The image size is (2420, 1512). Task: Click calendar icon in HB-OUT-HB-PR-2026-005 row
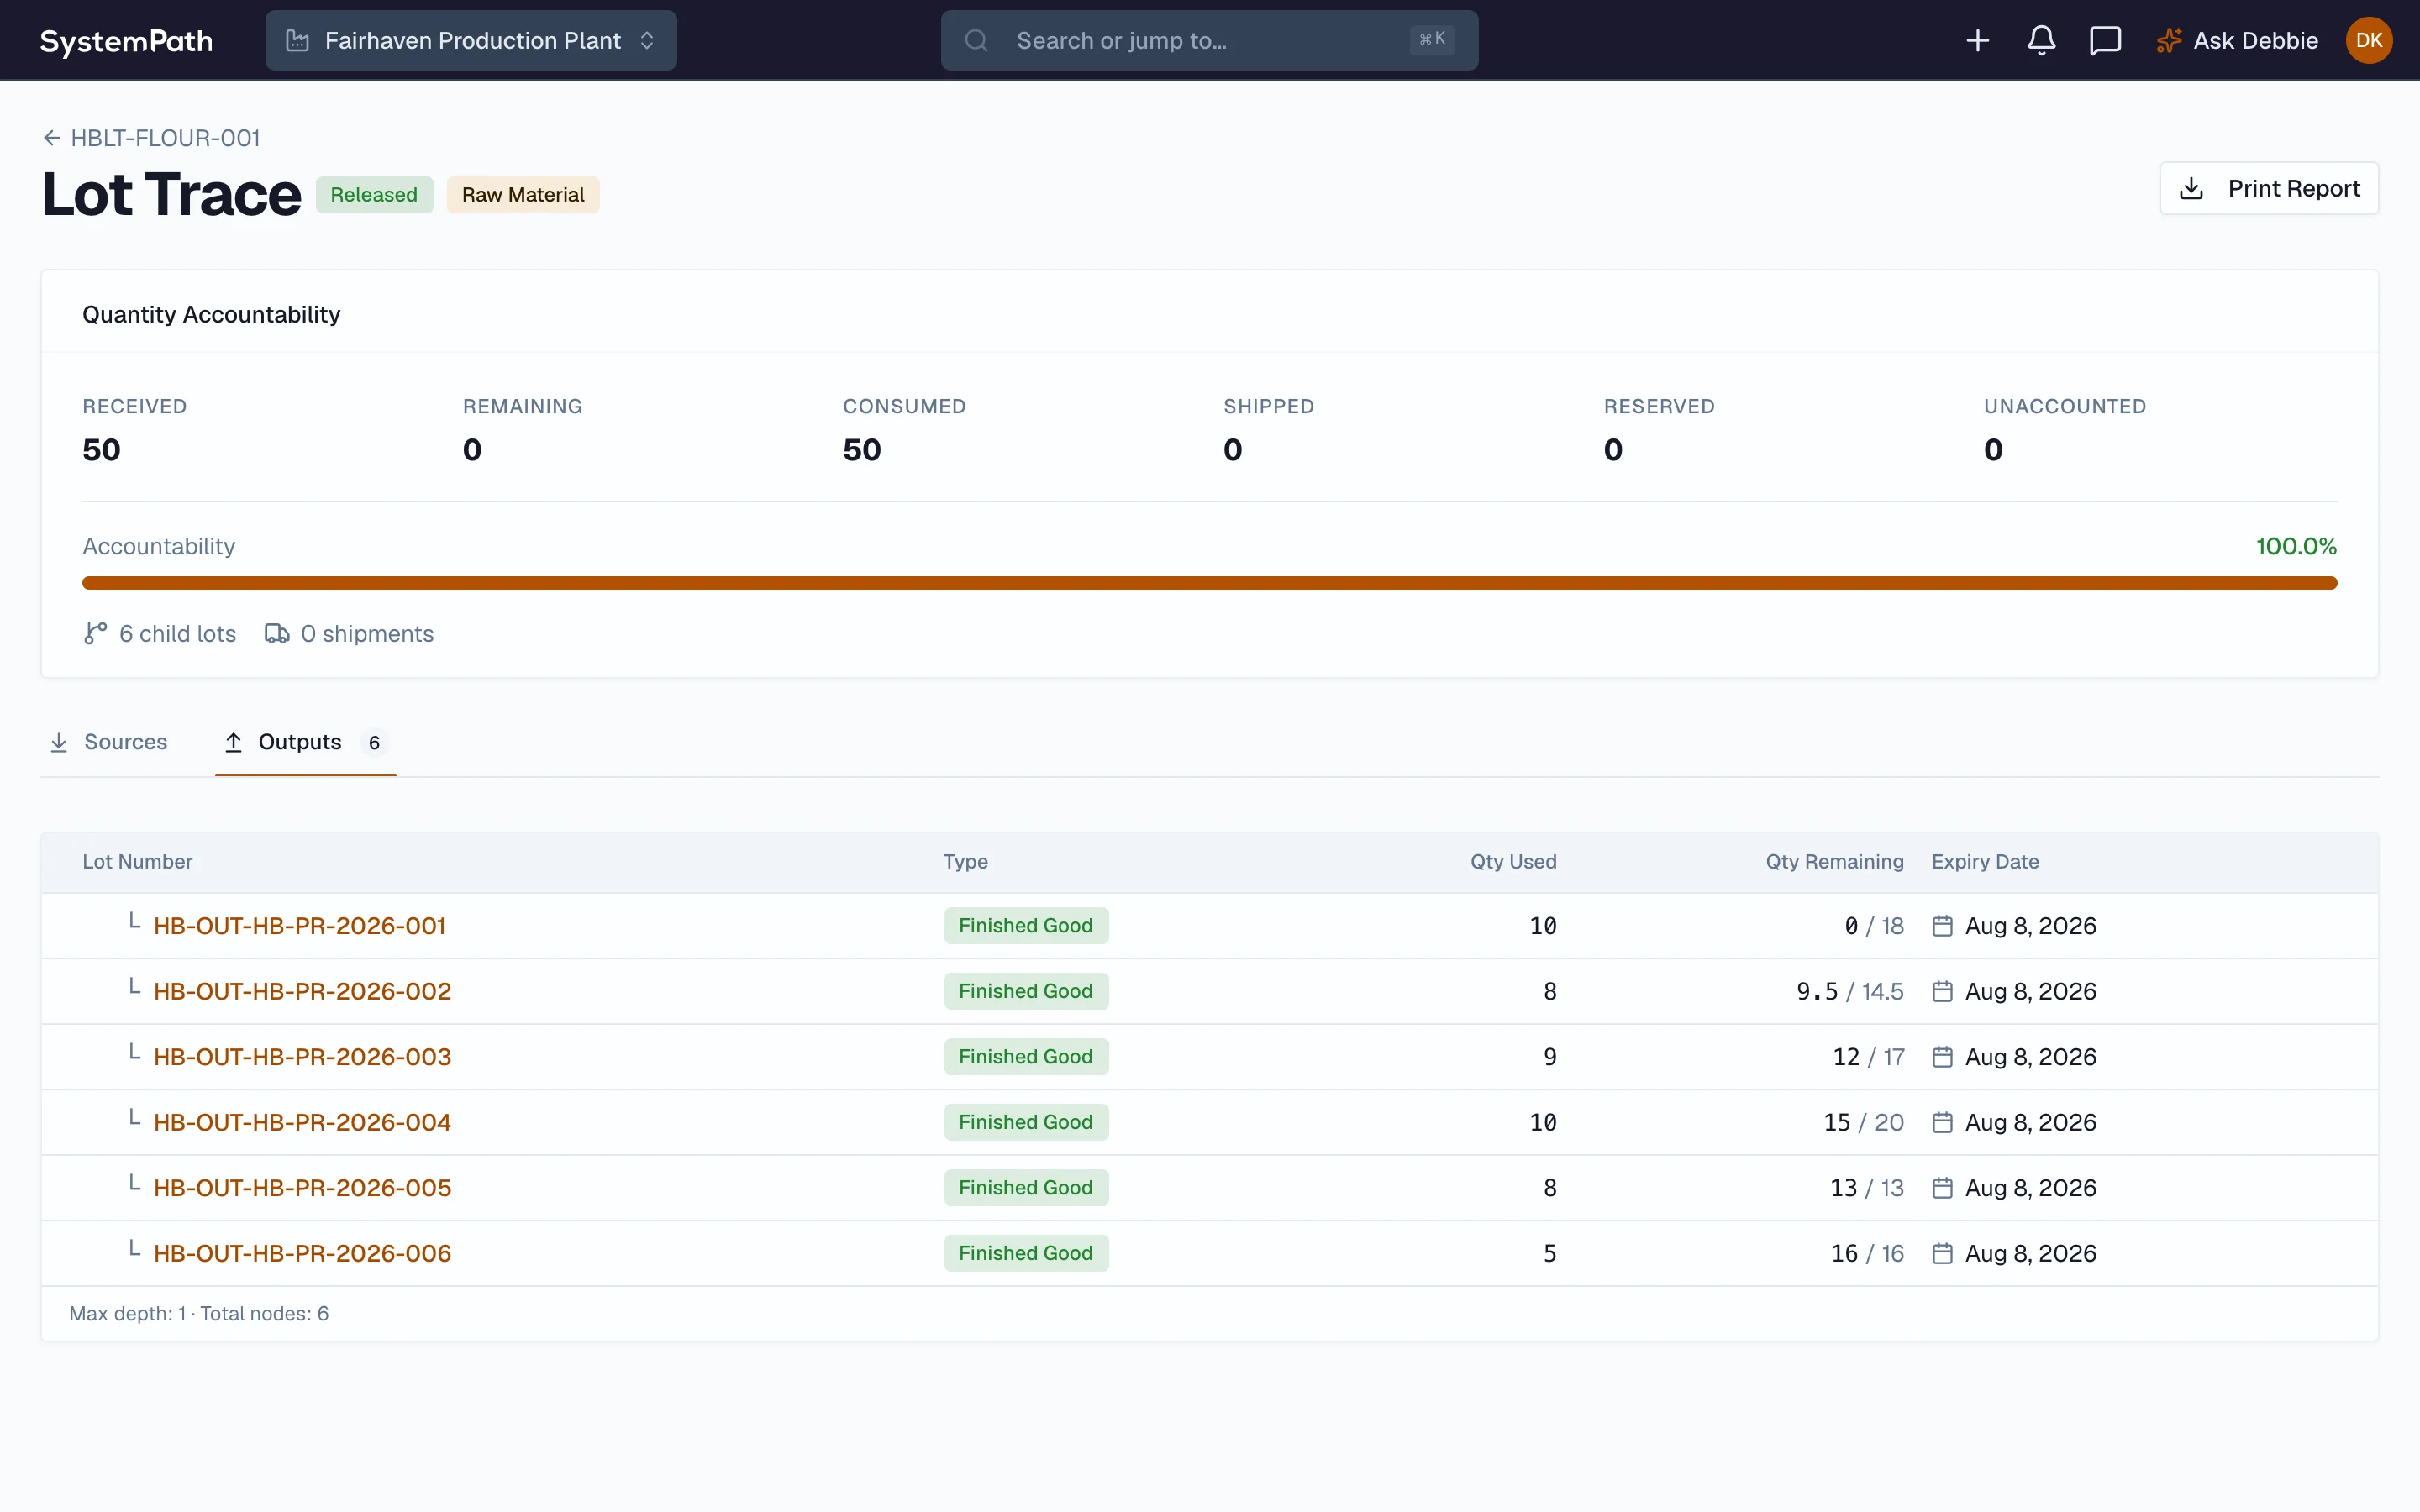pos(1942,1188)
